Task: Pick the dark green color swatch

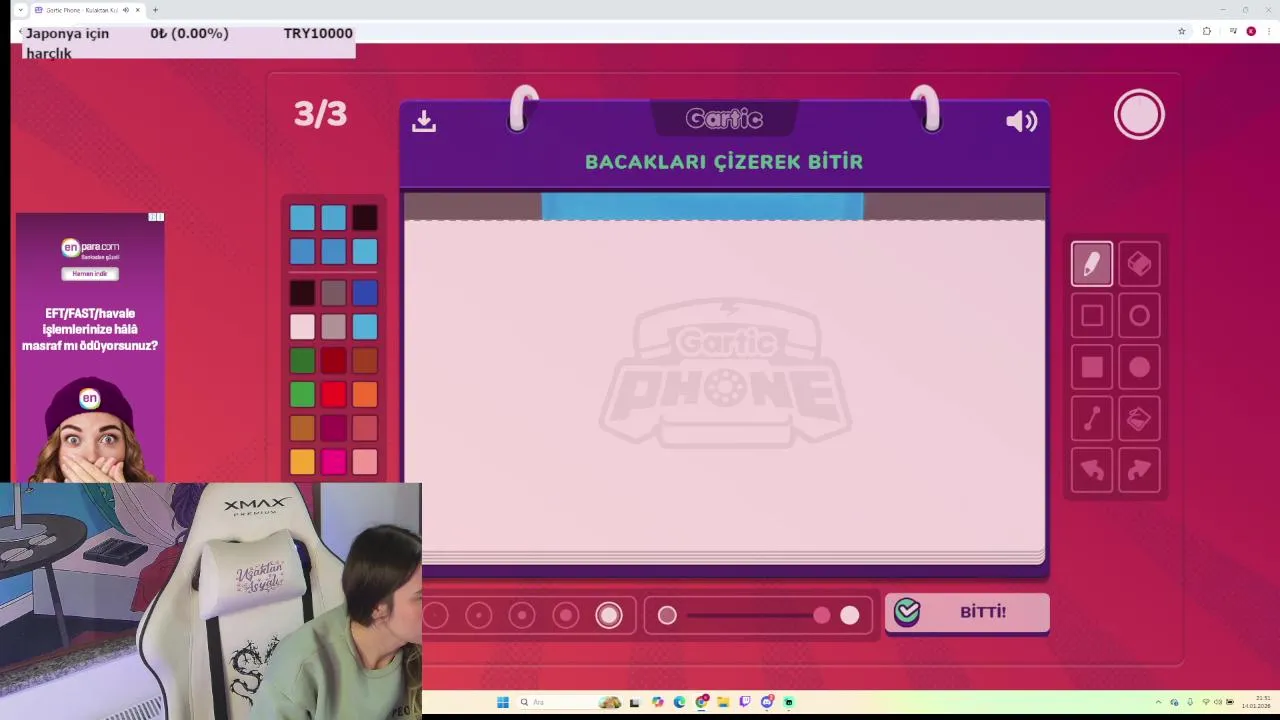Action: 302,360
